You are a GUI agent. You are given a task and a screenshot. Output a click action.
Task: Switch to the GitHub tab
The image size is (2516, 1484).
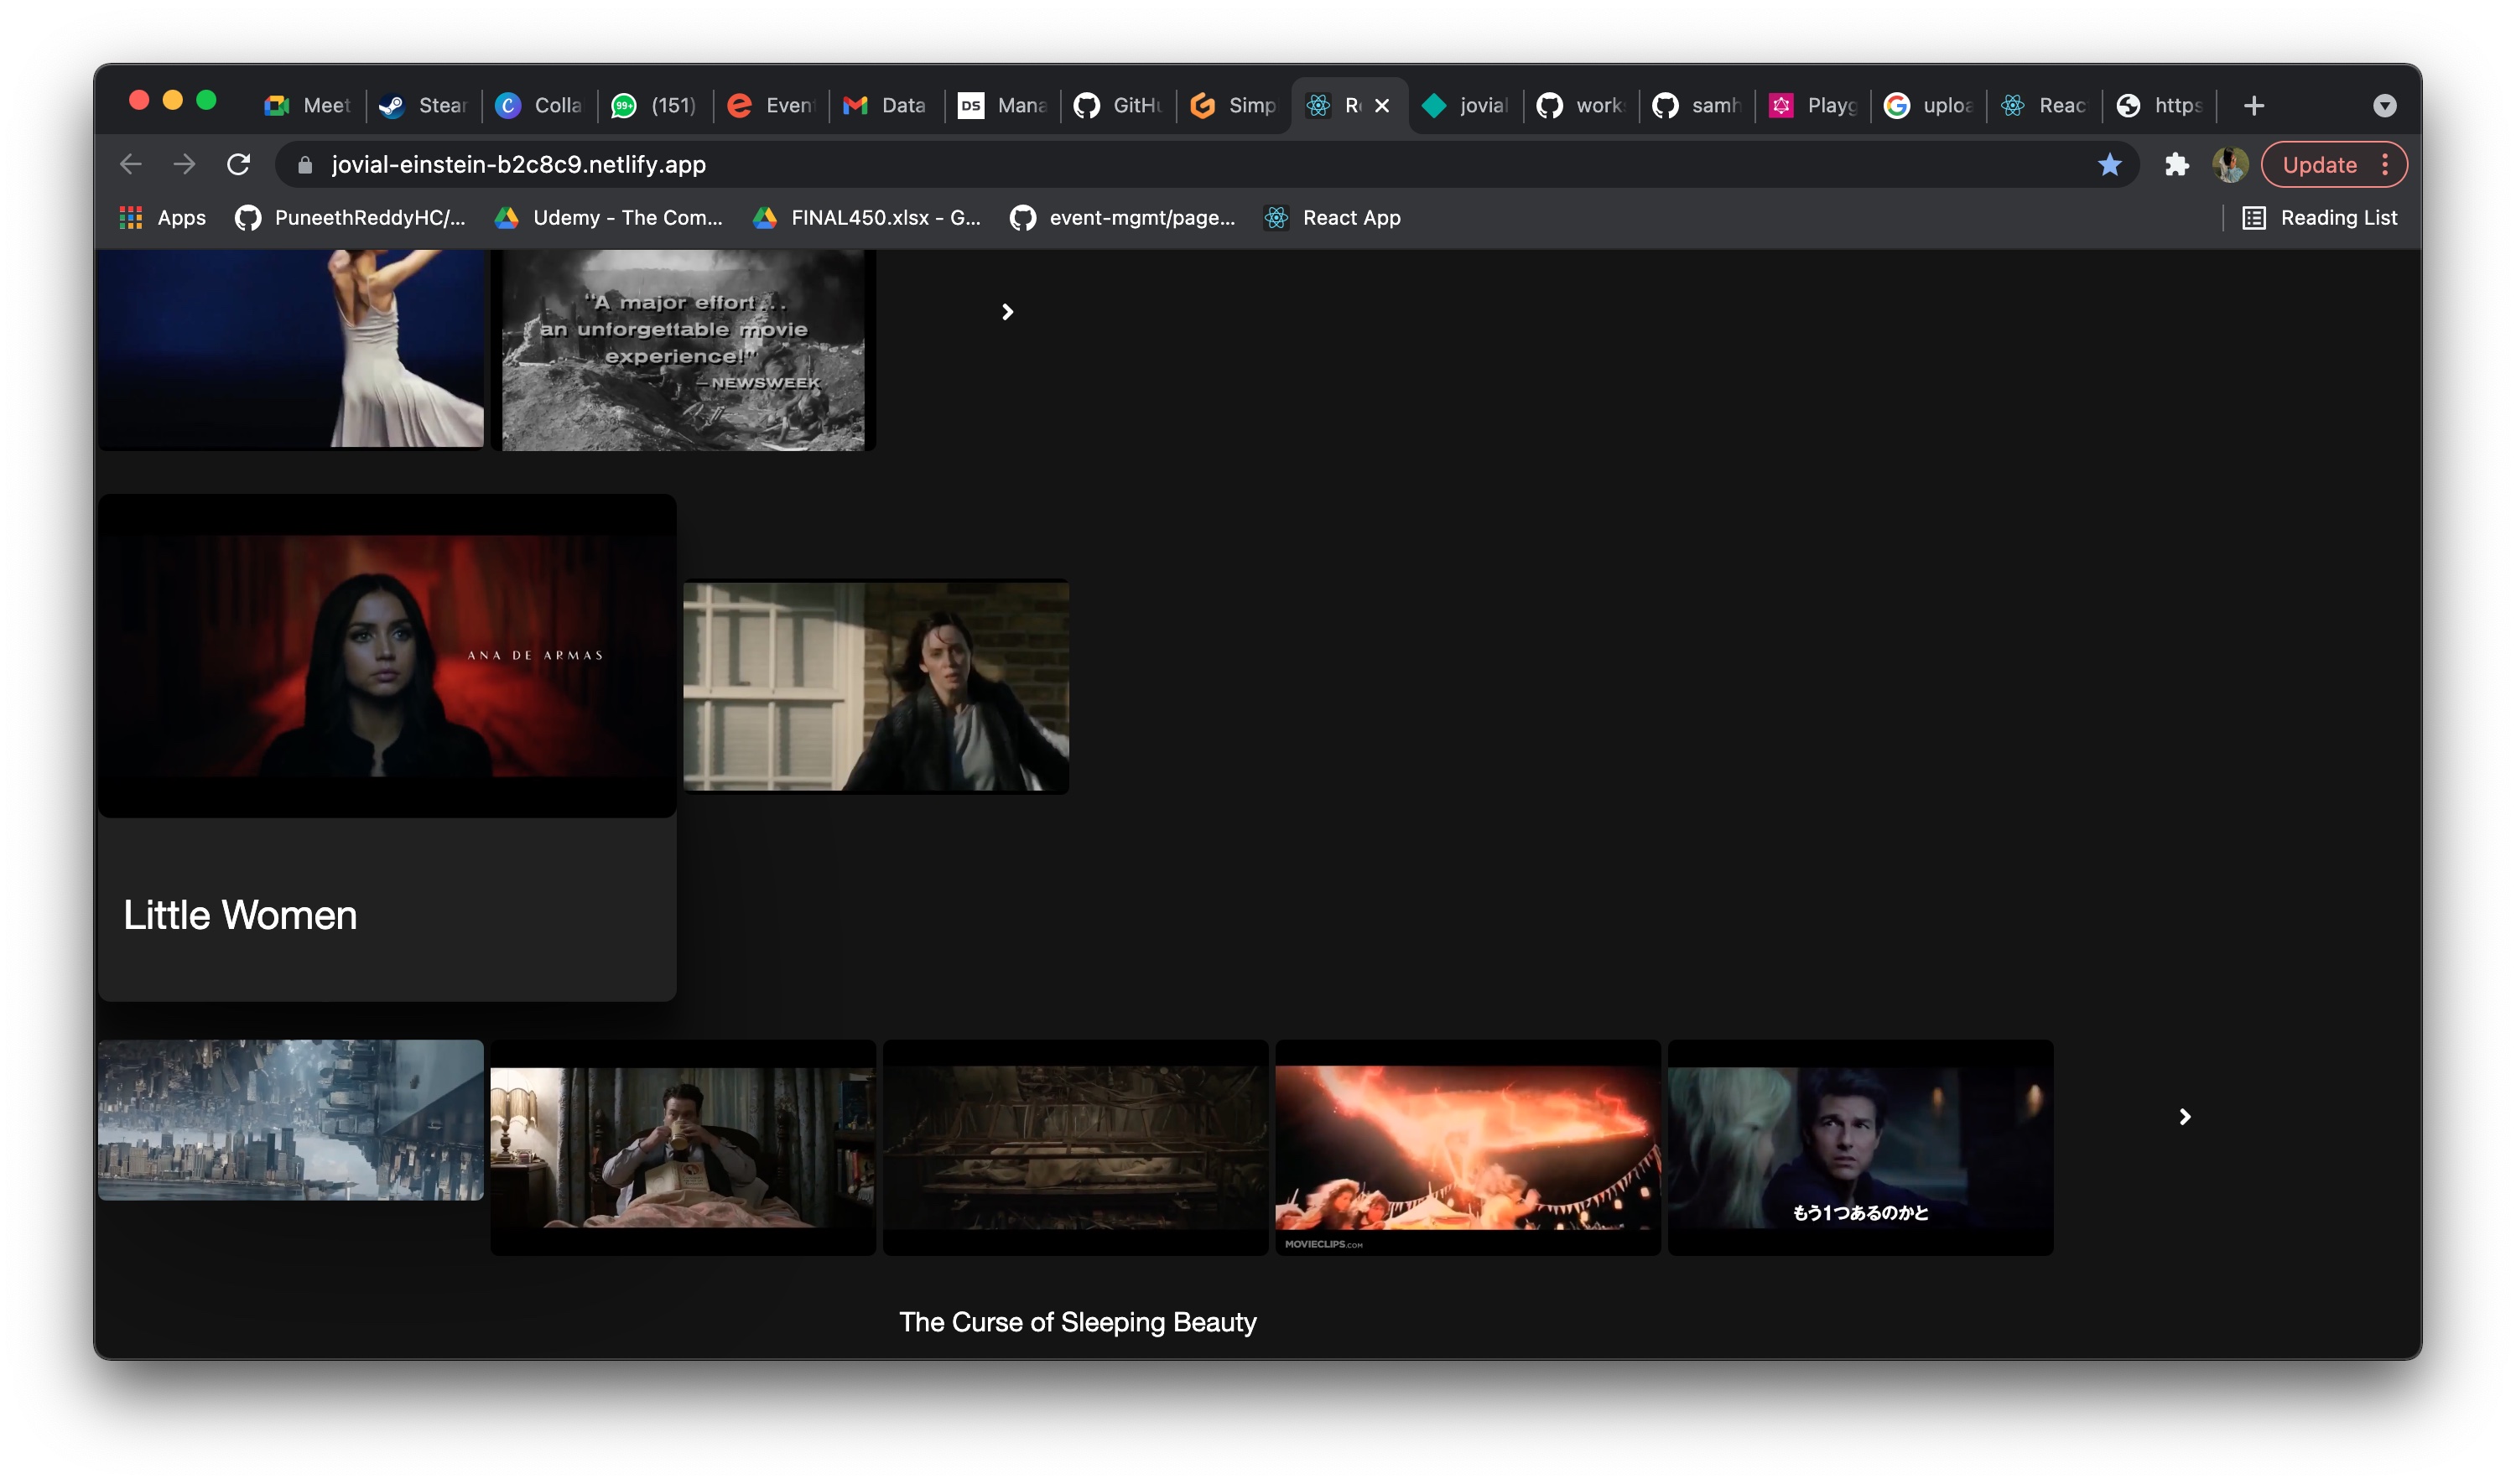(x=1116, y=105)
